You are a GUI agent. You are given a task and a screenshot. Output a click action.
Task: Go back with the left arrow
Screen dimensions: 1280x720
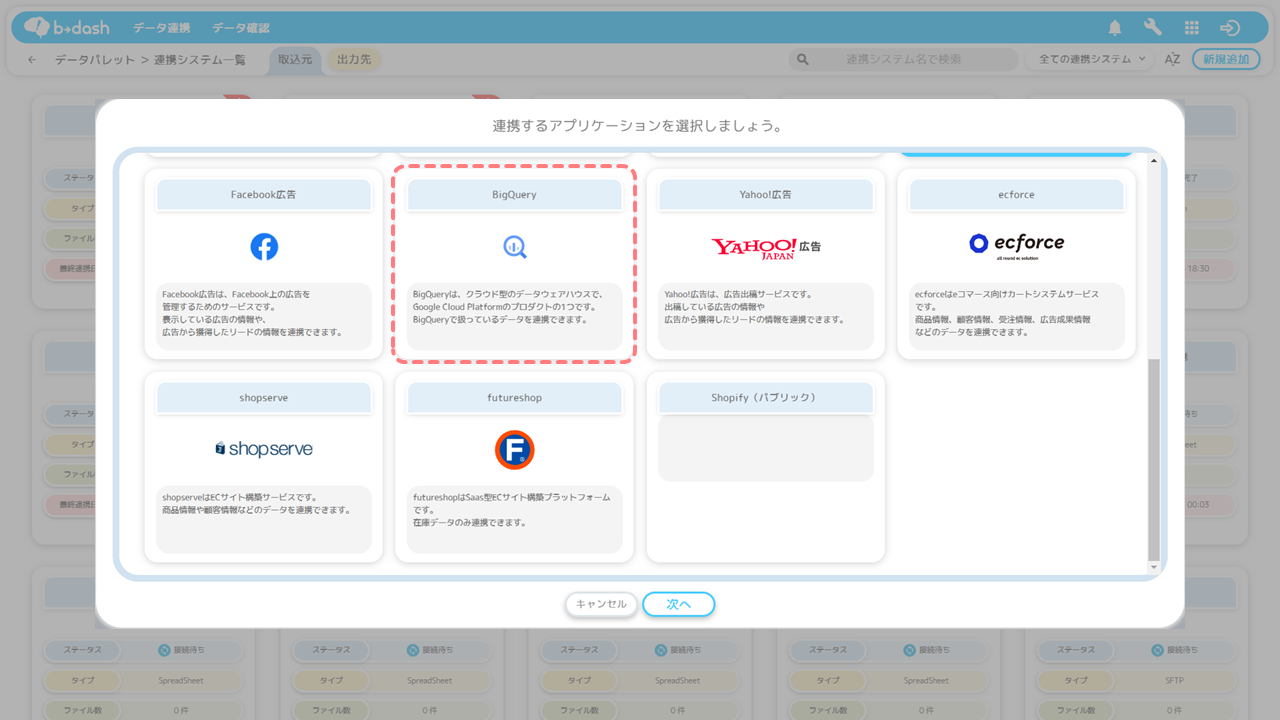tap(32, 60)
